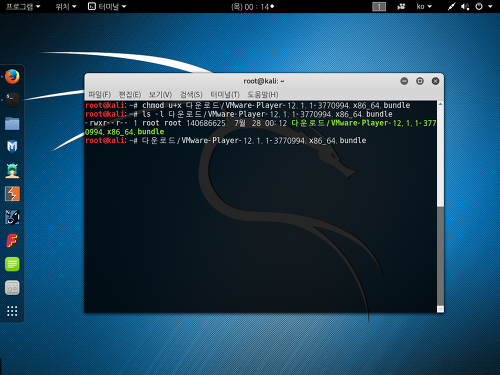Open the 위치 places menu
Screen dimensions: 500x375
click(66, 6)
